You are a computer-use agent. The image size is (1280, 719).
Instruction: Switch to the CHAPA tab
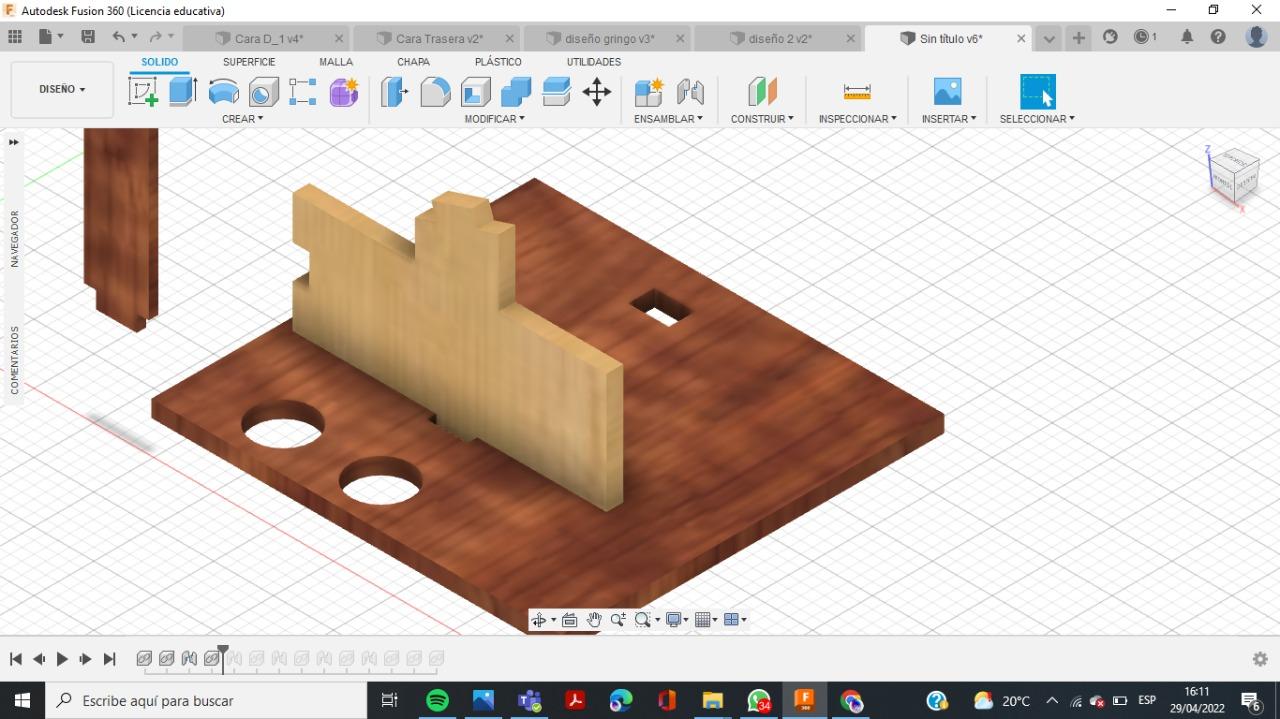(413, 62)
